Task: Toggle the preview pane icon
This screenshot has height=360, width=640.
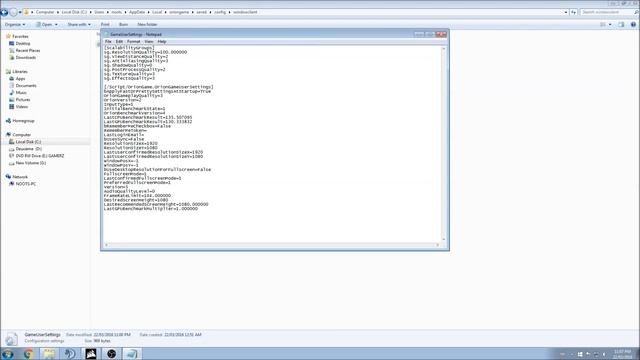Action: coord(621,24)
